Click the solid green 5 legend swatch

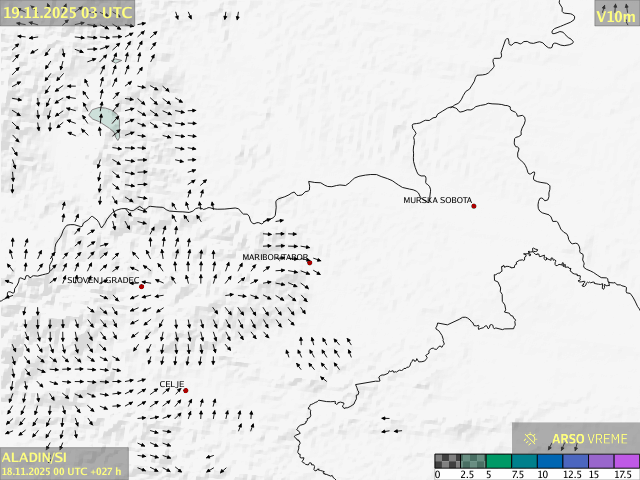pyautogui.click(x=499, y=461)
